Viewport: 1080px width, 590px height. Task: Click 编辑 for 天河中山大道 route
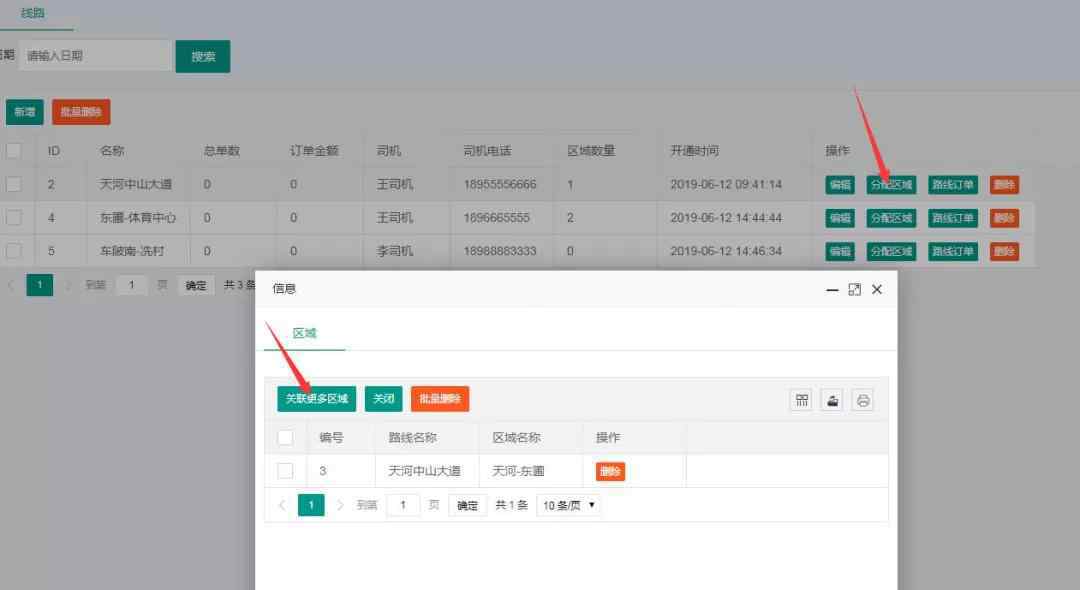click(840, 185)
